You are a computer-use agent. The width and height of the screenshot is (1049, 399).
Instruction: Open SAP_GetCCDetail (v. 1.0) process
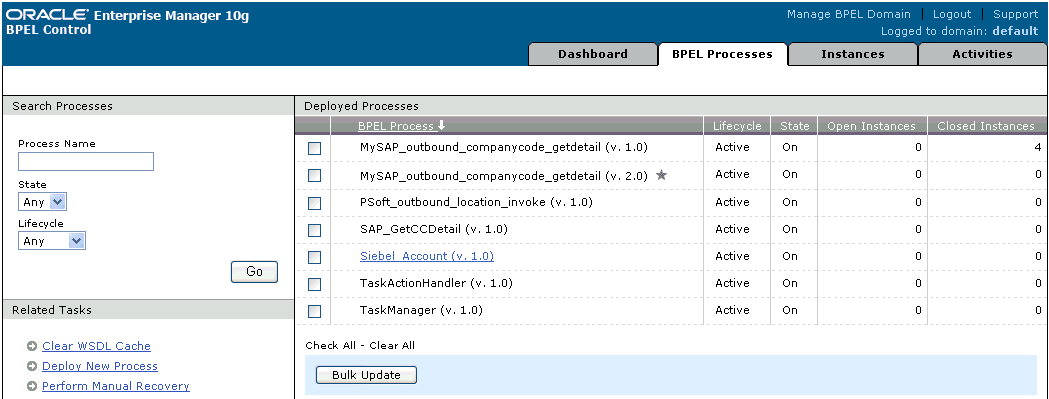pos(434,229)
